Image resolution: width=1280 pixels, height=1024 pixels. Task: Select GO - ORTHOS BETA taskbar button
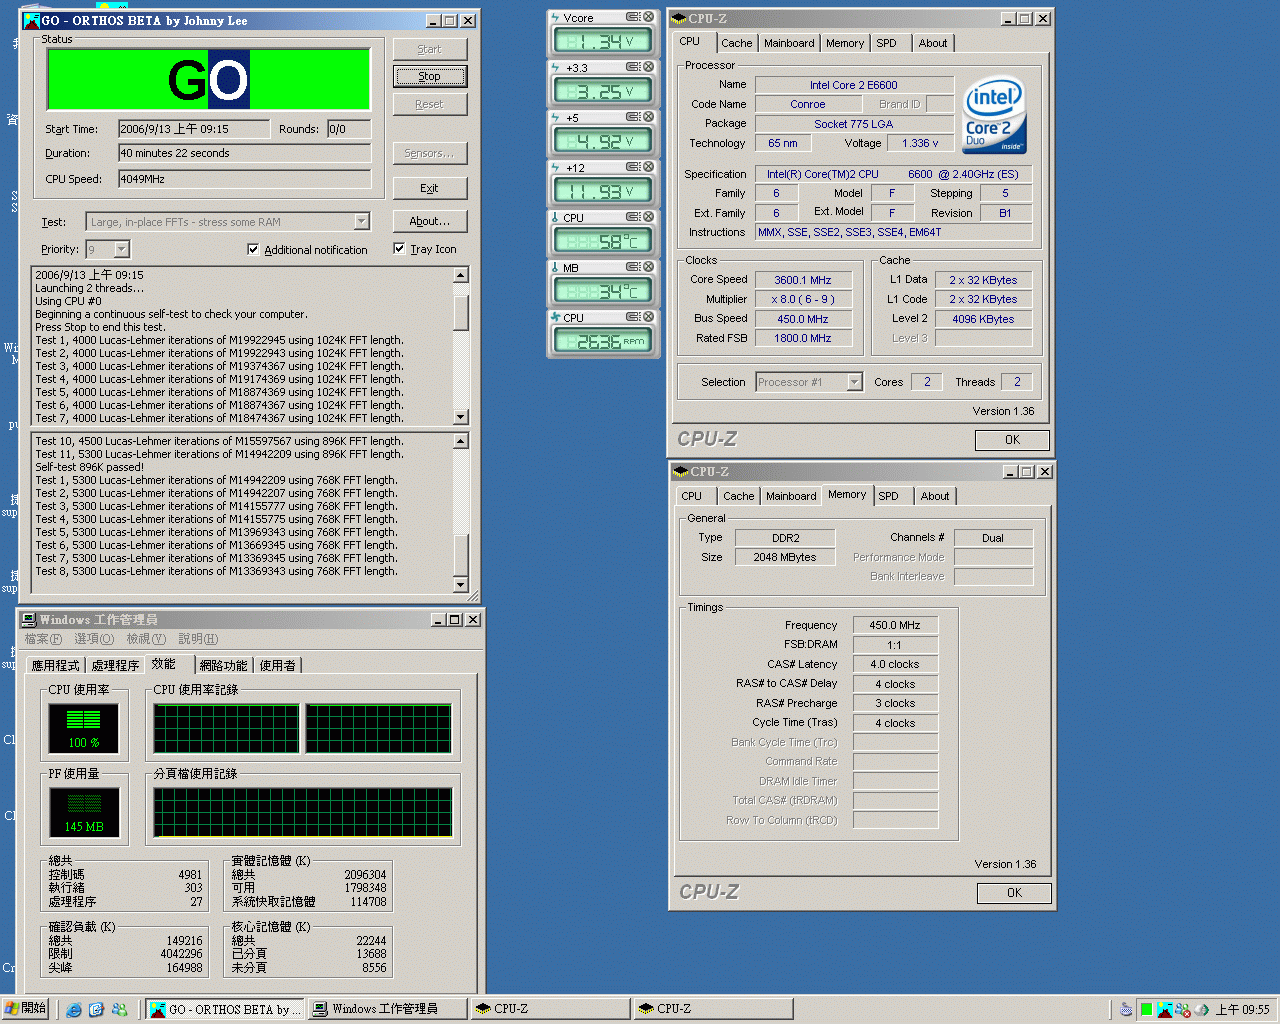(225, 1009)
